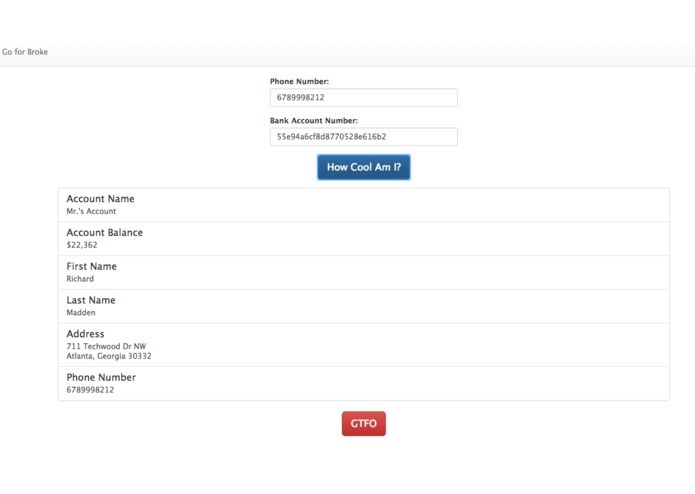
Task: Click the red GTFO button
Action: (363, 424)
